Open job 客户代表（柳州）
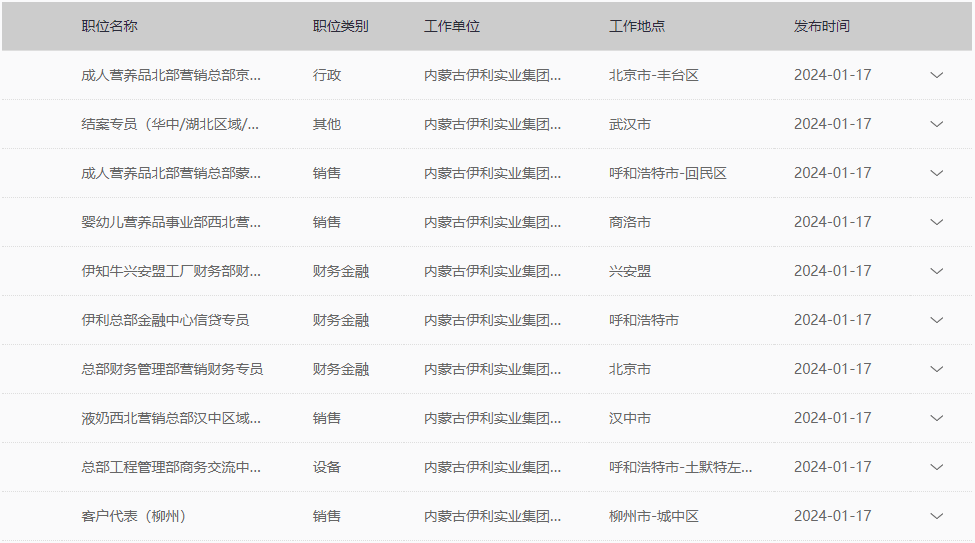 (x=134, y=516)
